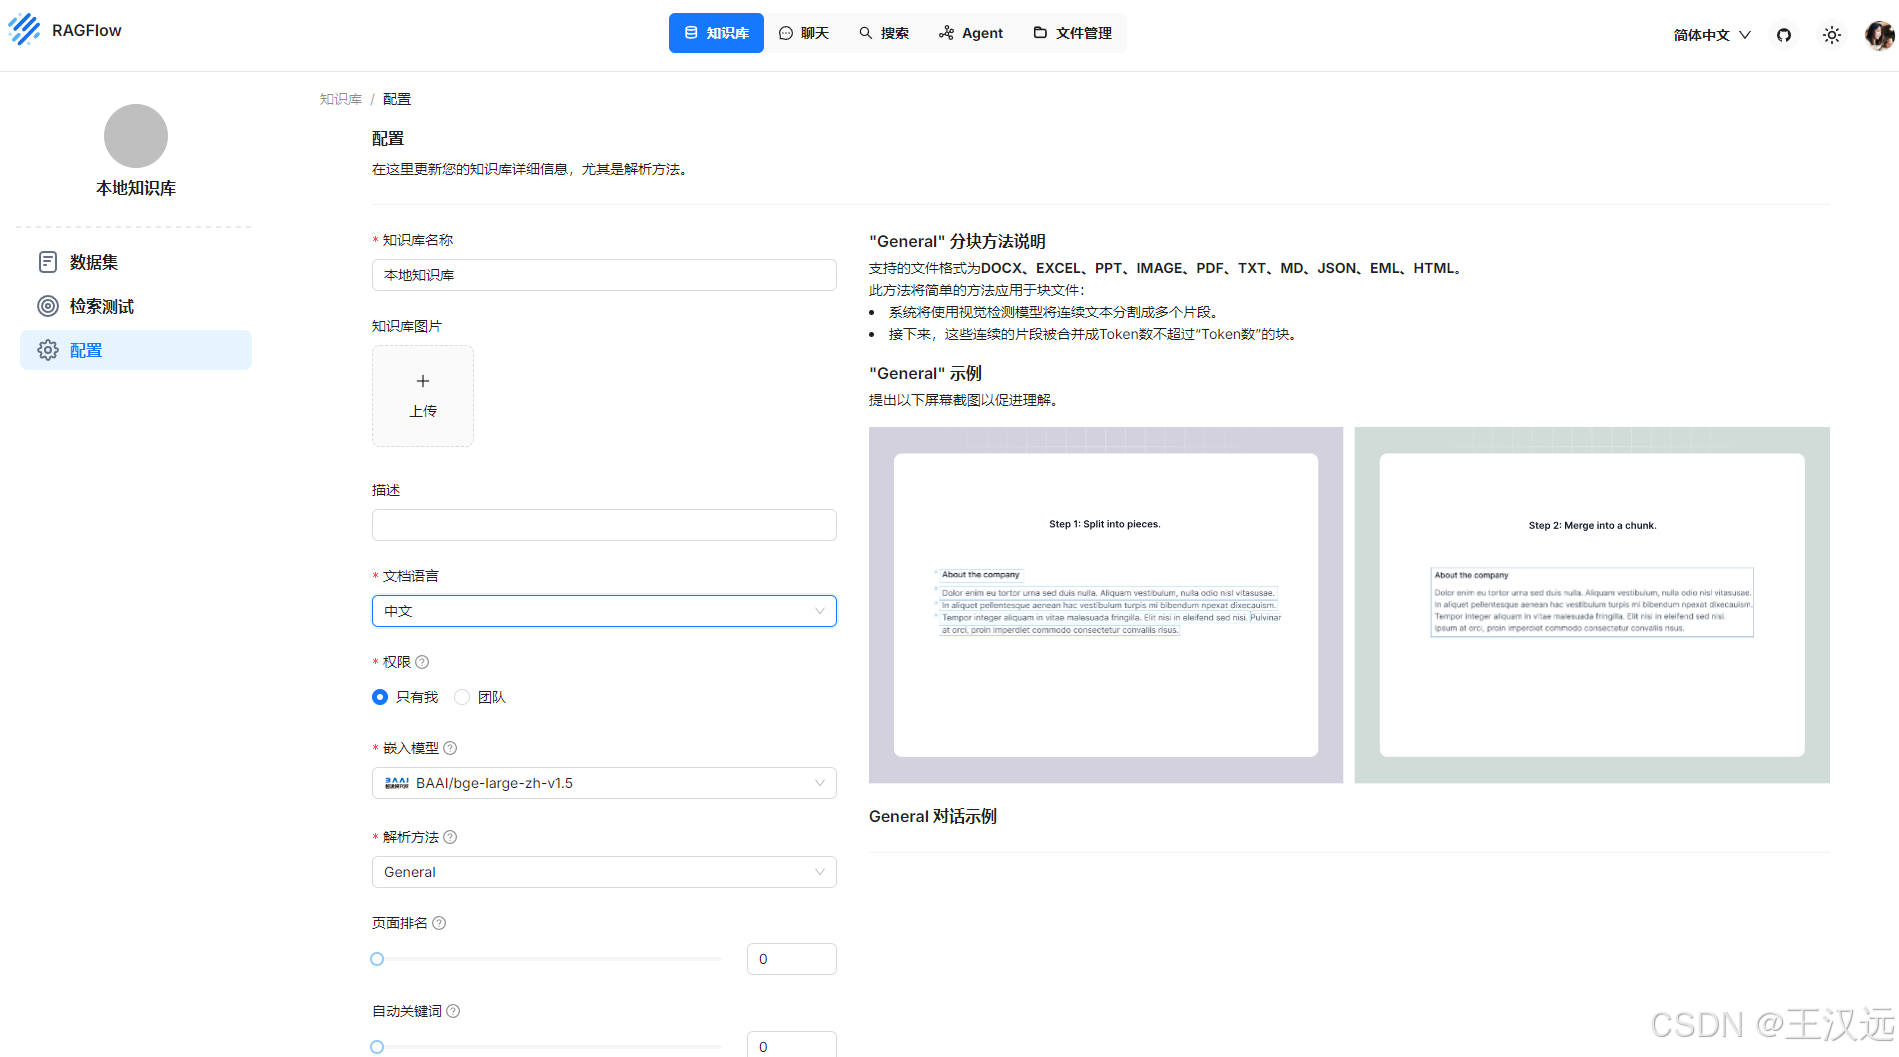Screen dimensions: 1899x1057
Task: Toggle light/dark theme sun icon
Action: point(1832,35)
